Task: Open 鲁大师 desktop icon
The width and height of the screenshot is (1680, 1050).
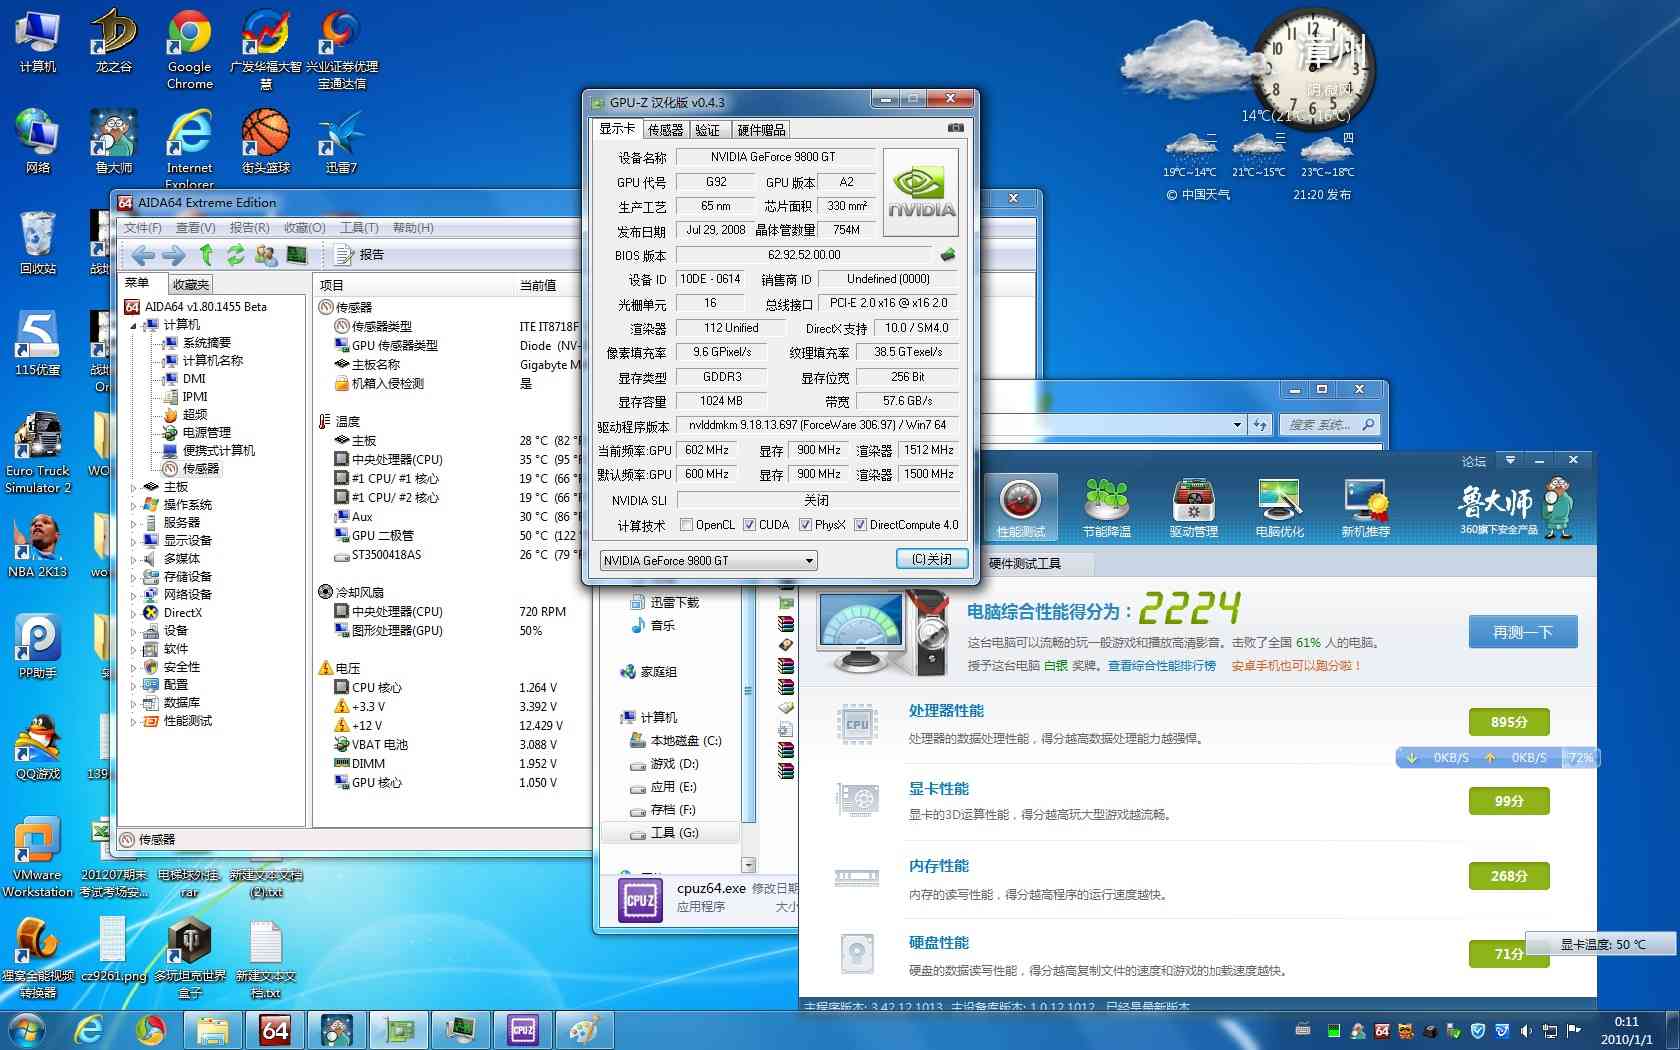Action: click(x=113, y=142)
